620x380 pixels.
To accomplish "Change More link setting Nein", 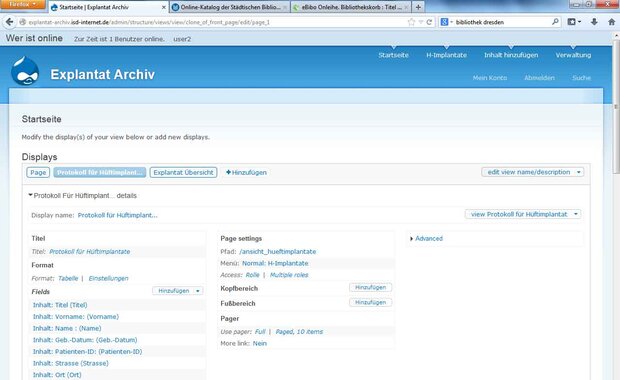I will tap(260, 343).
